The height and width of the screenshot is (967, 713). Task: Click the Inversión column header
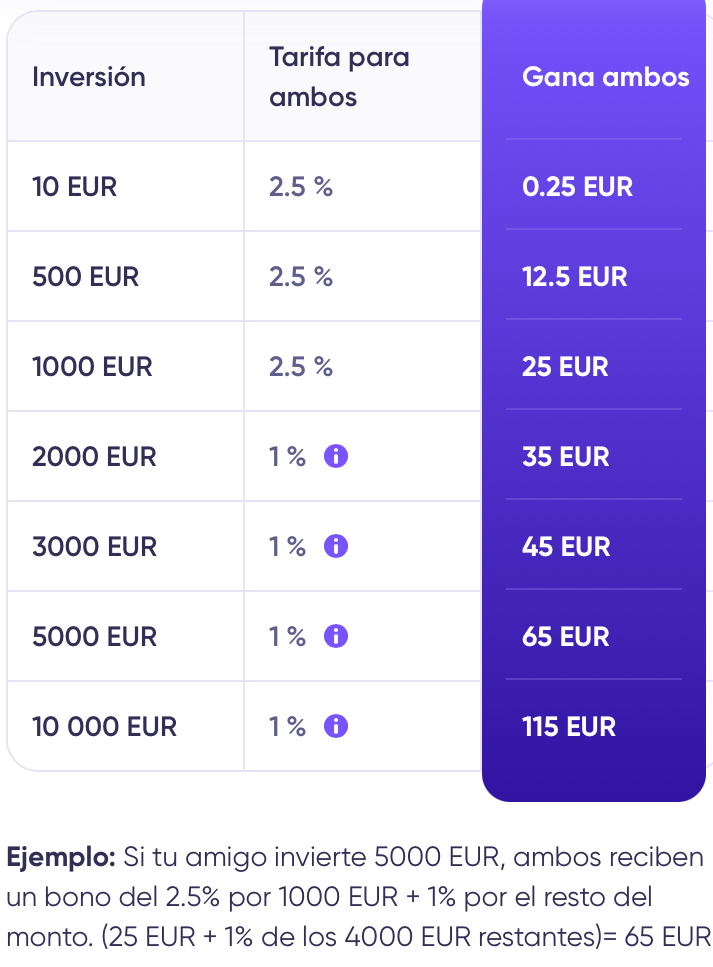pyautogui.click(x=89, y=77)
